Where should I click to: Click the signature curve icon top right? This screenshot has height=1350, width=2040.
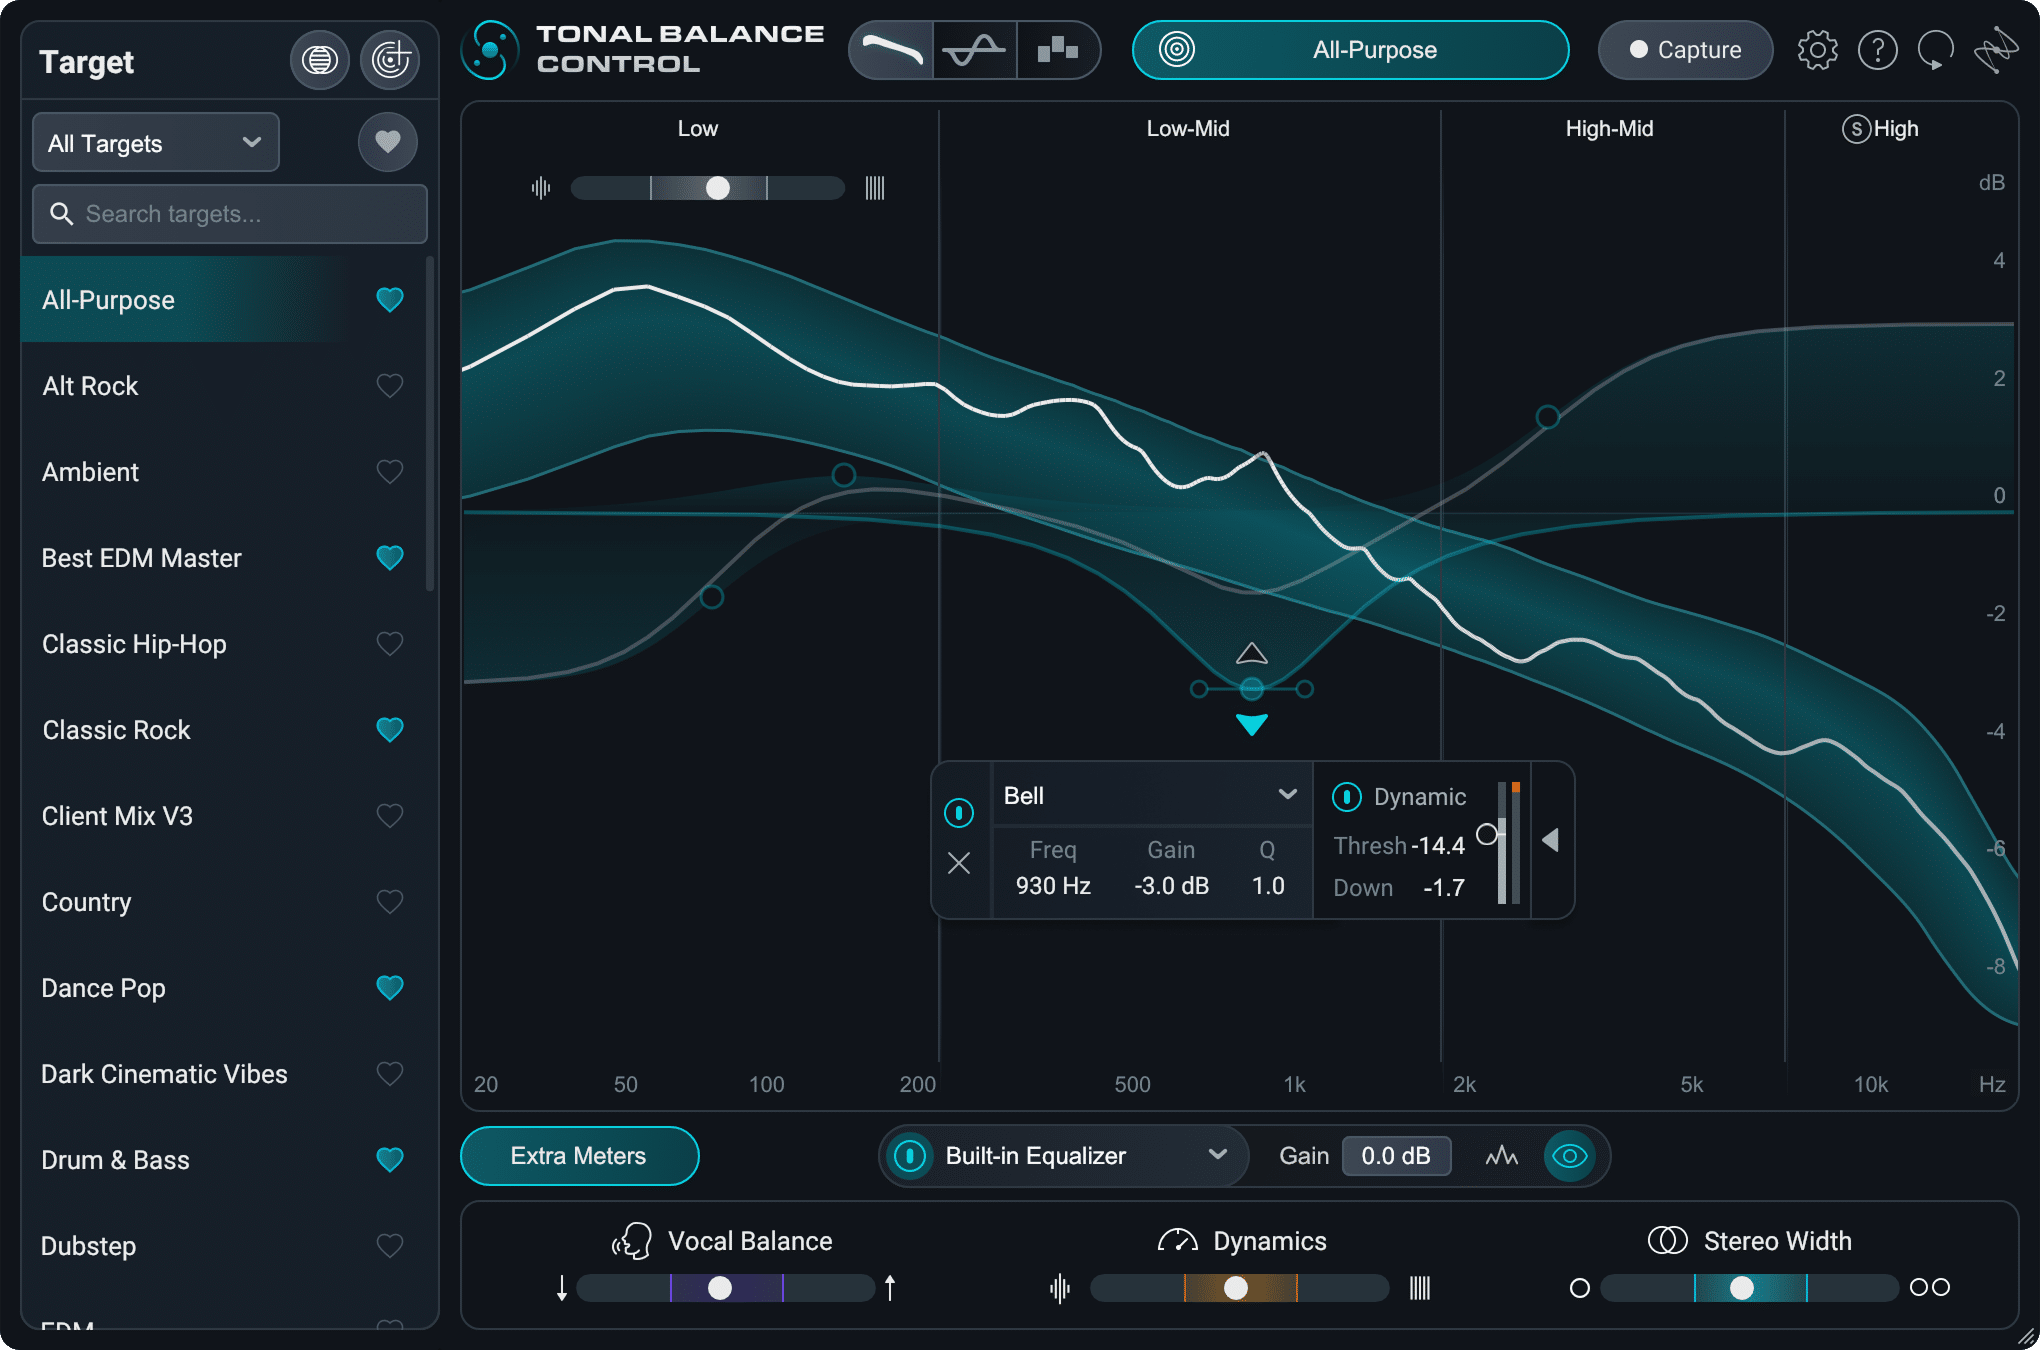(1997, 50)
